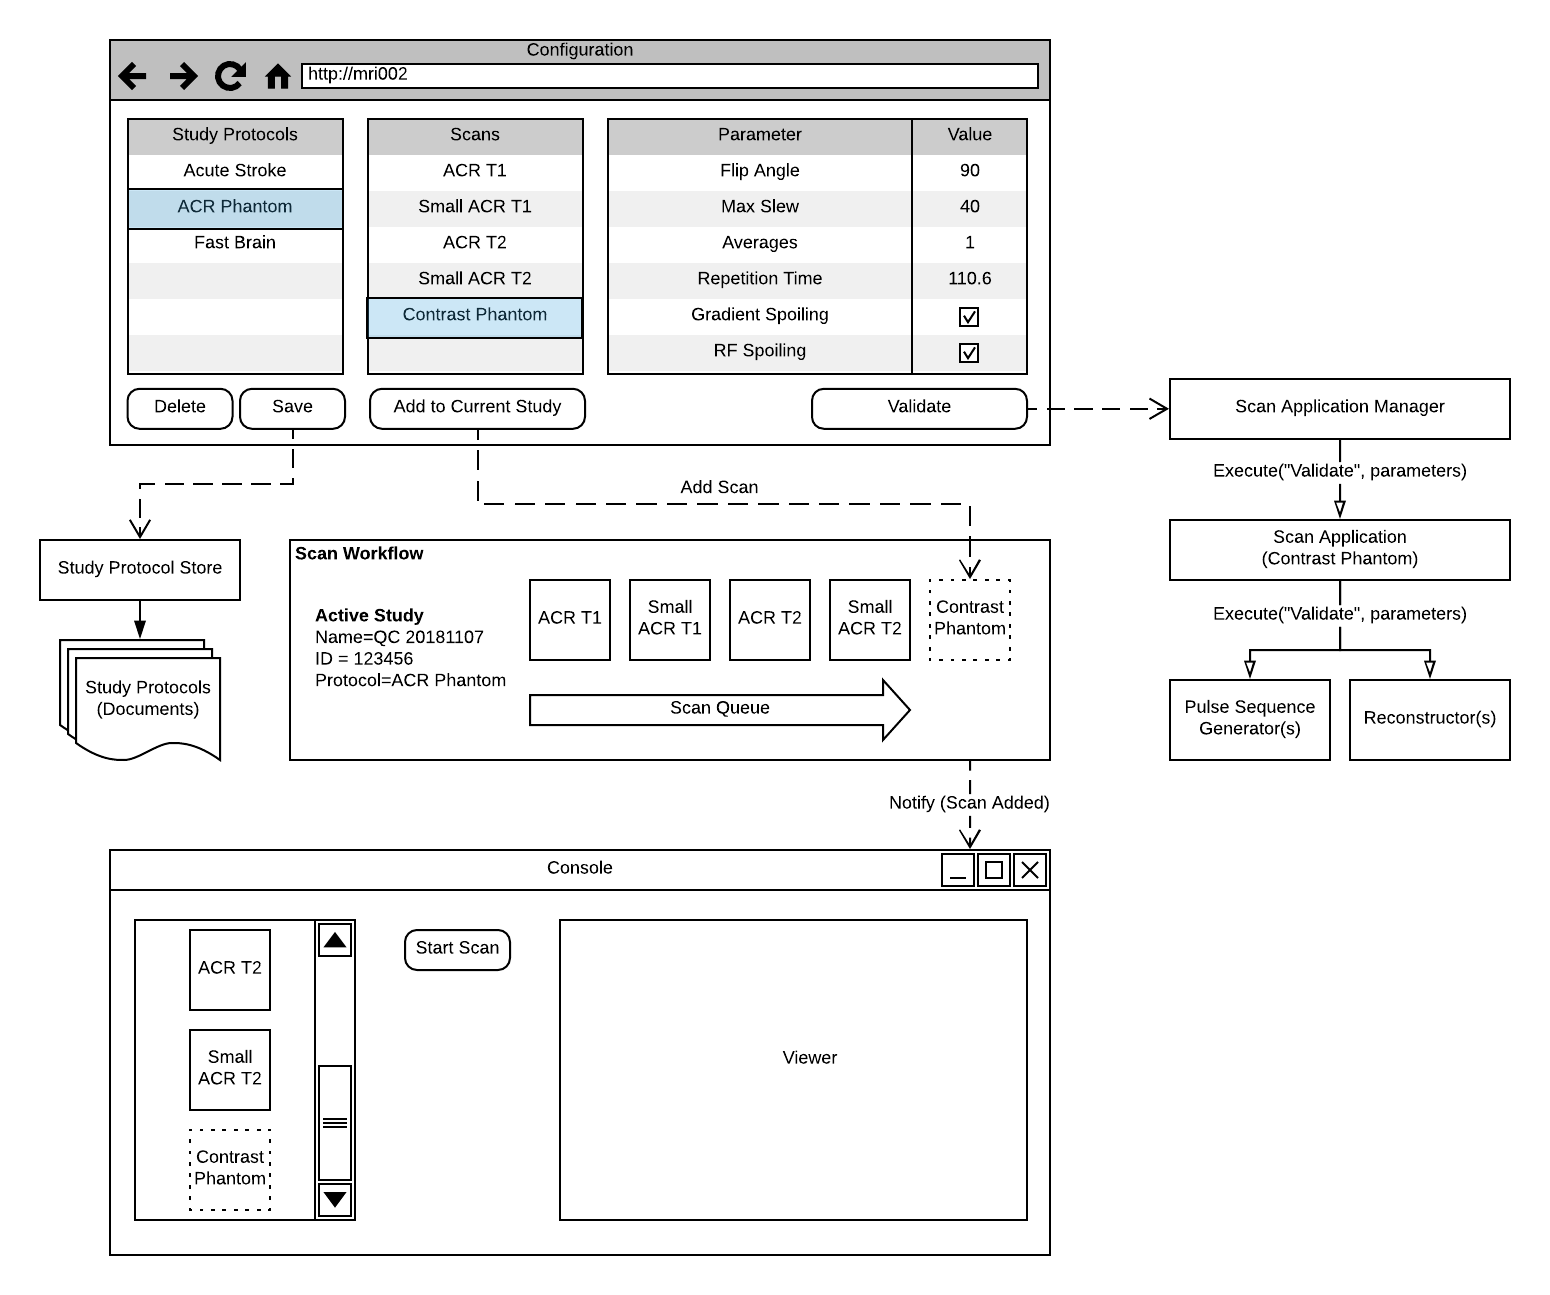Go to the browser home icon

point(277,76)
